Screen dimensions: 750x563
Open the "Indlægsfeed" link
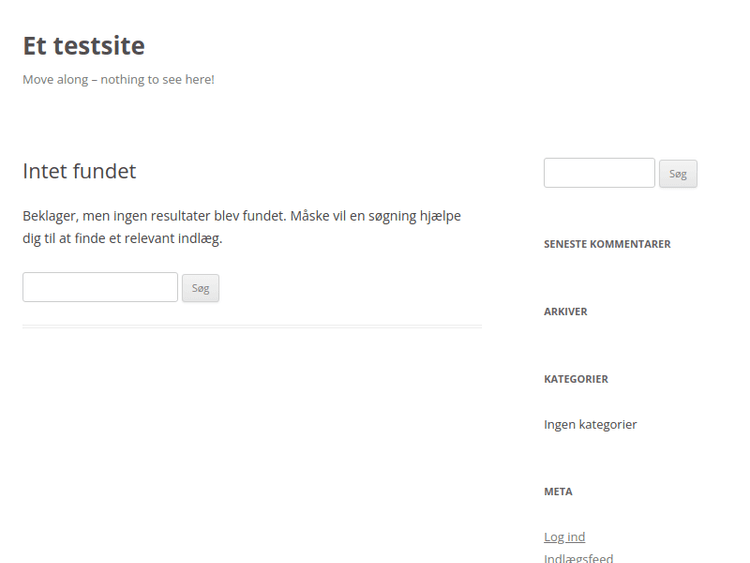(578, 558)
